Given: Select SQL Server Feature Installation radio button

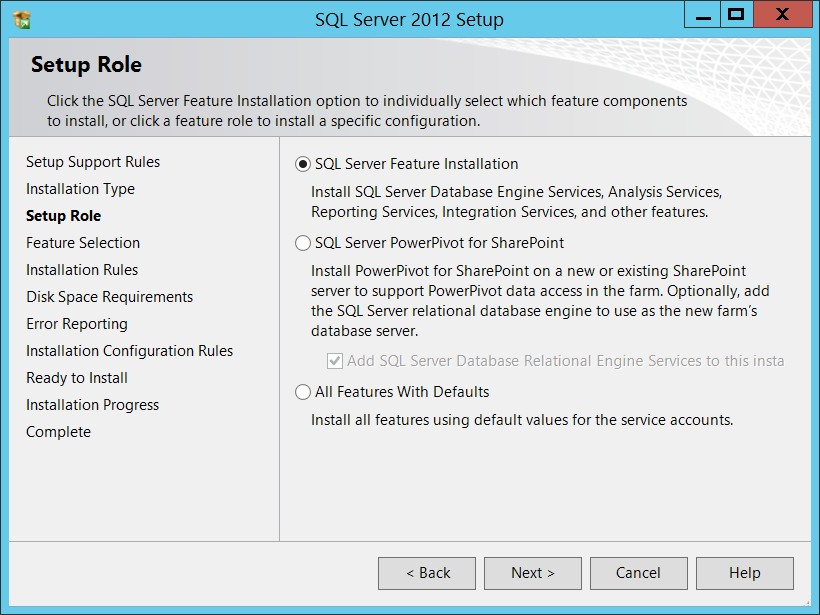Looking at the screenshot, I should [303, 164].
